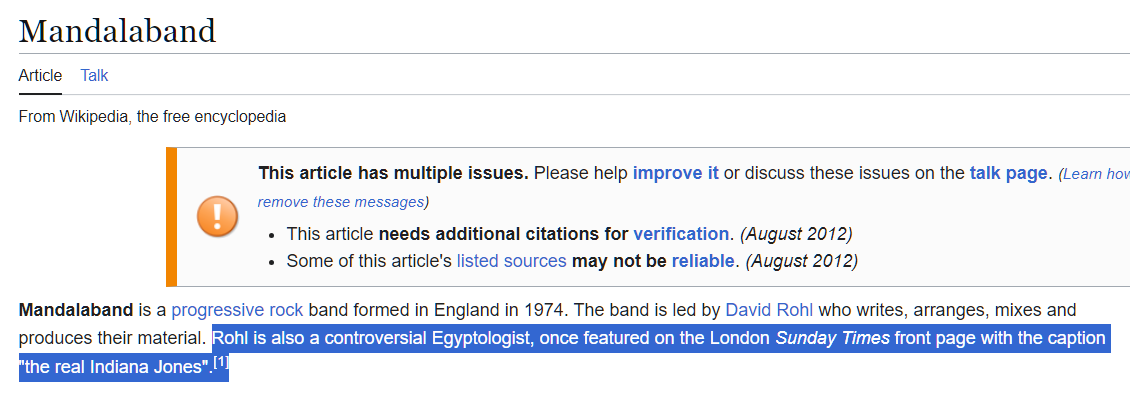
Task: Visit the "listed sources" link
Action: coord(512,260)
